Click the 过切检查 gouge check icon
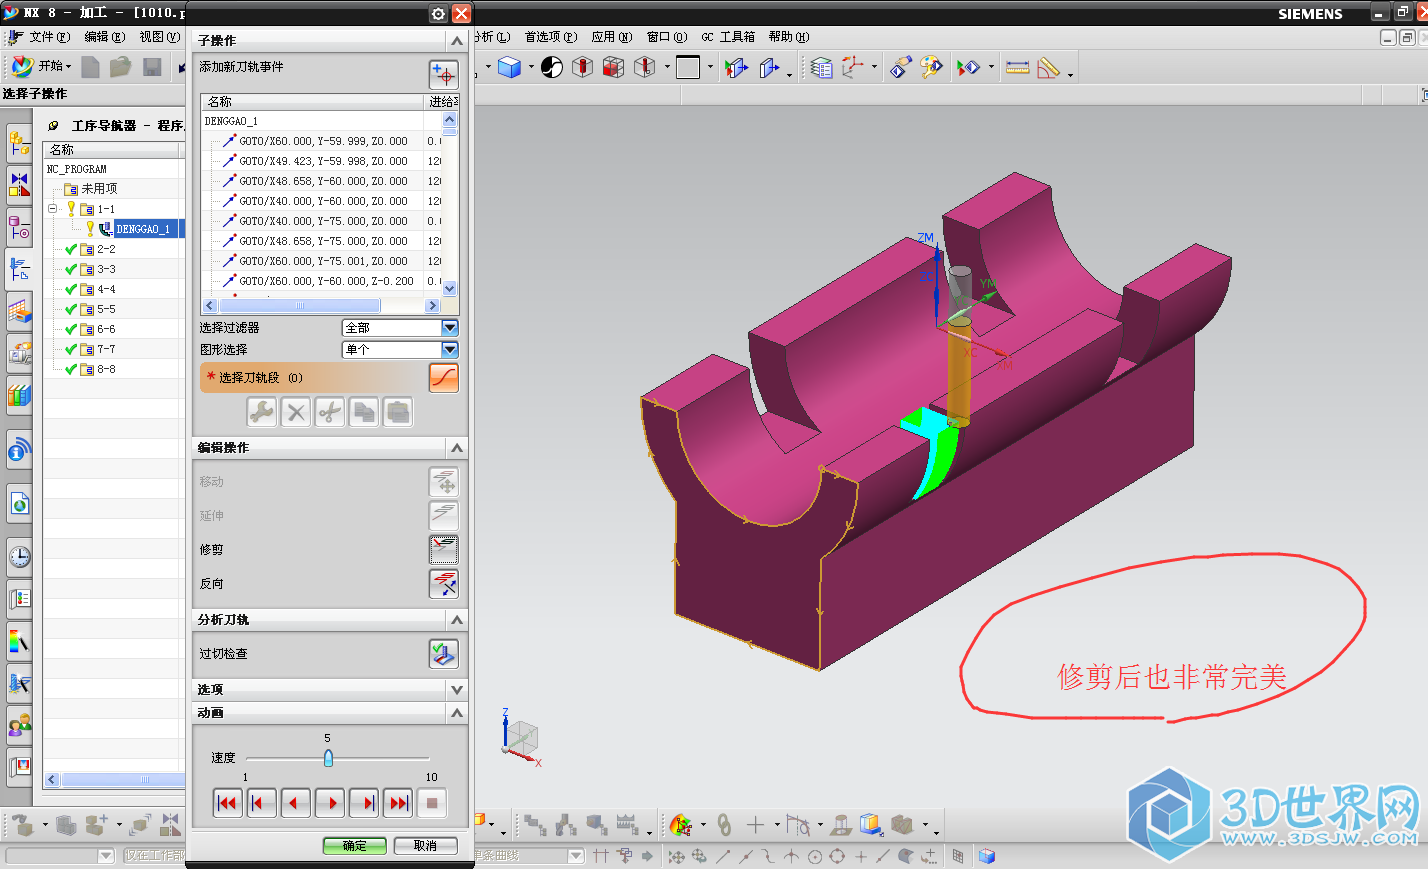Image resolution: width=1428 pixels, height=869 pixels. point(443,654)
